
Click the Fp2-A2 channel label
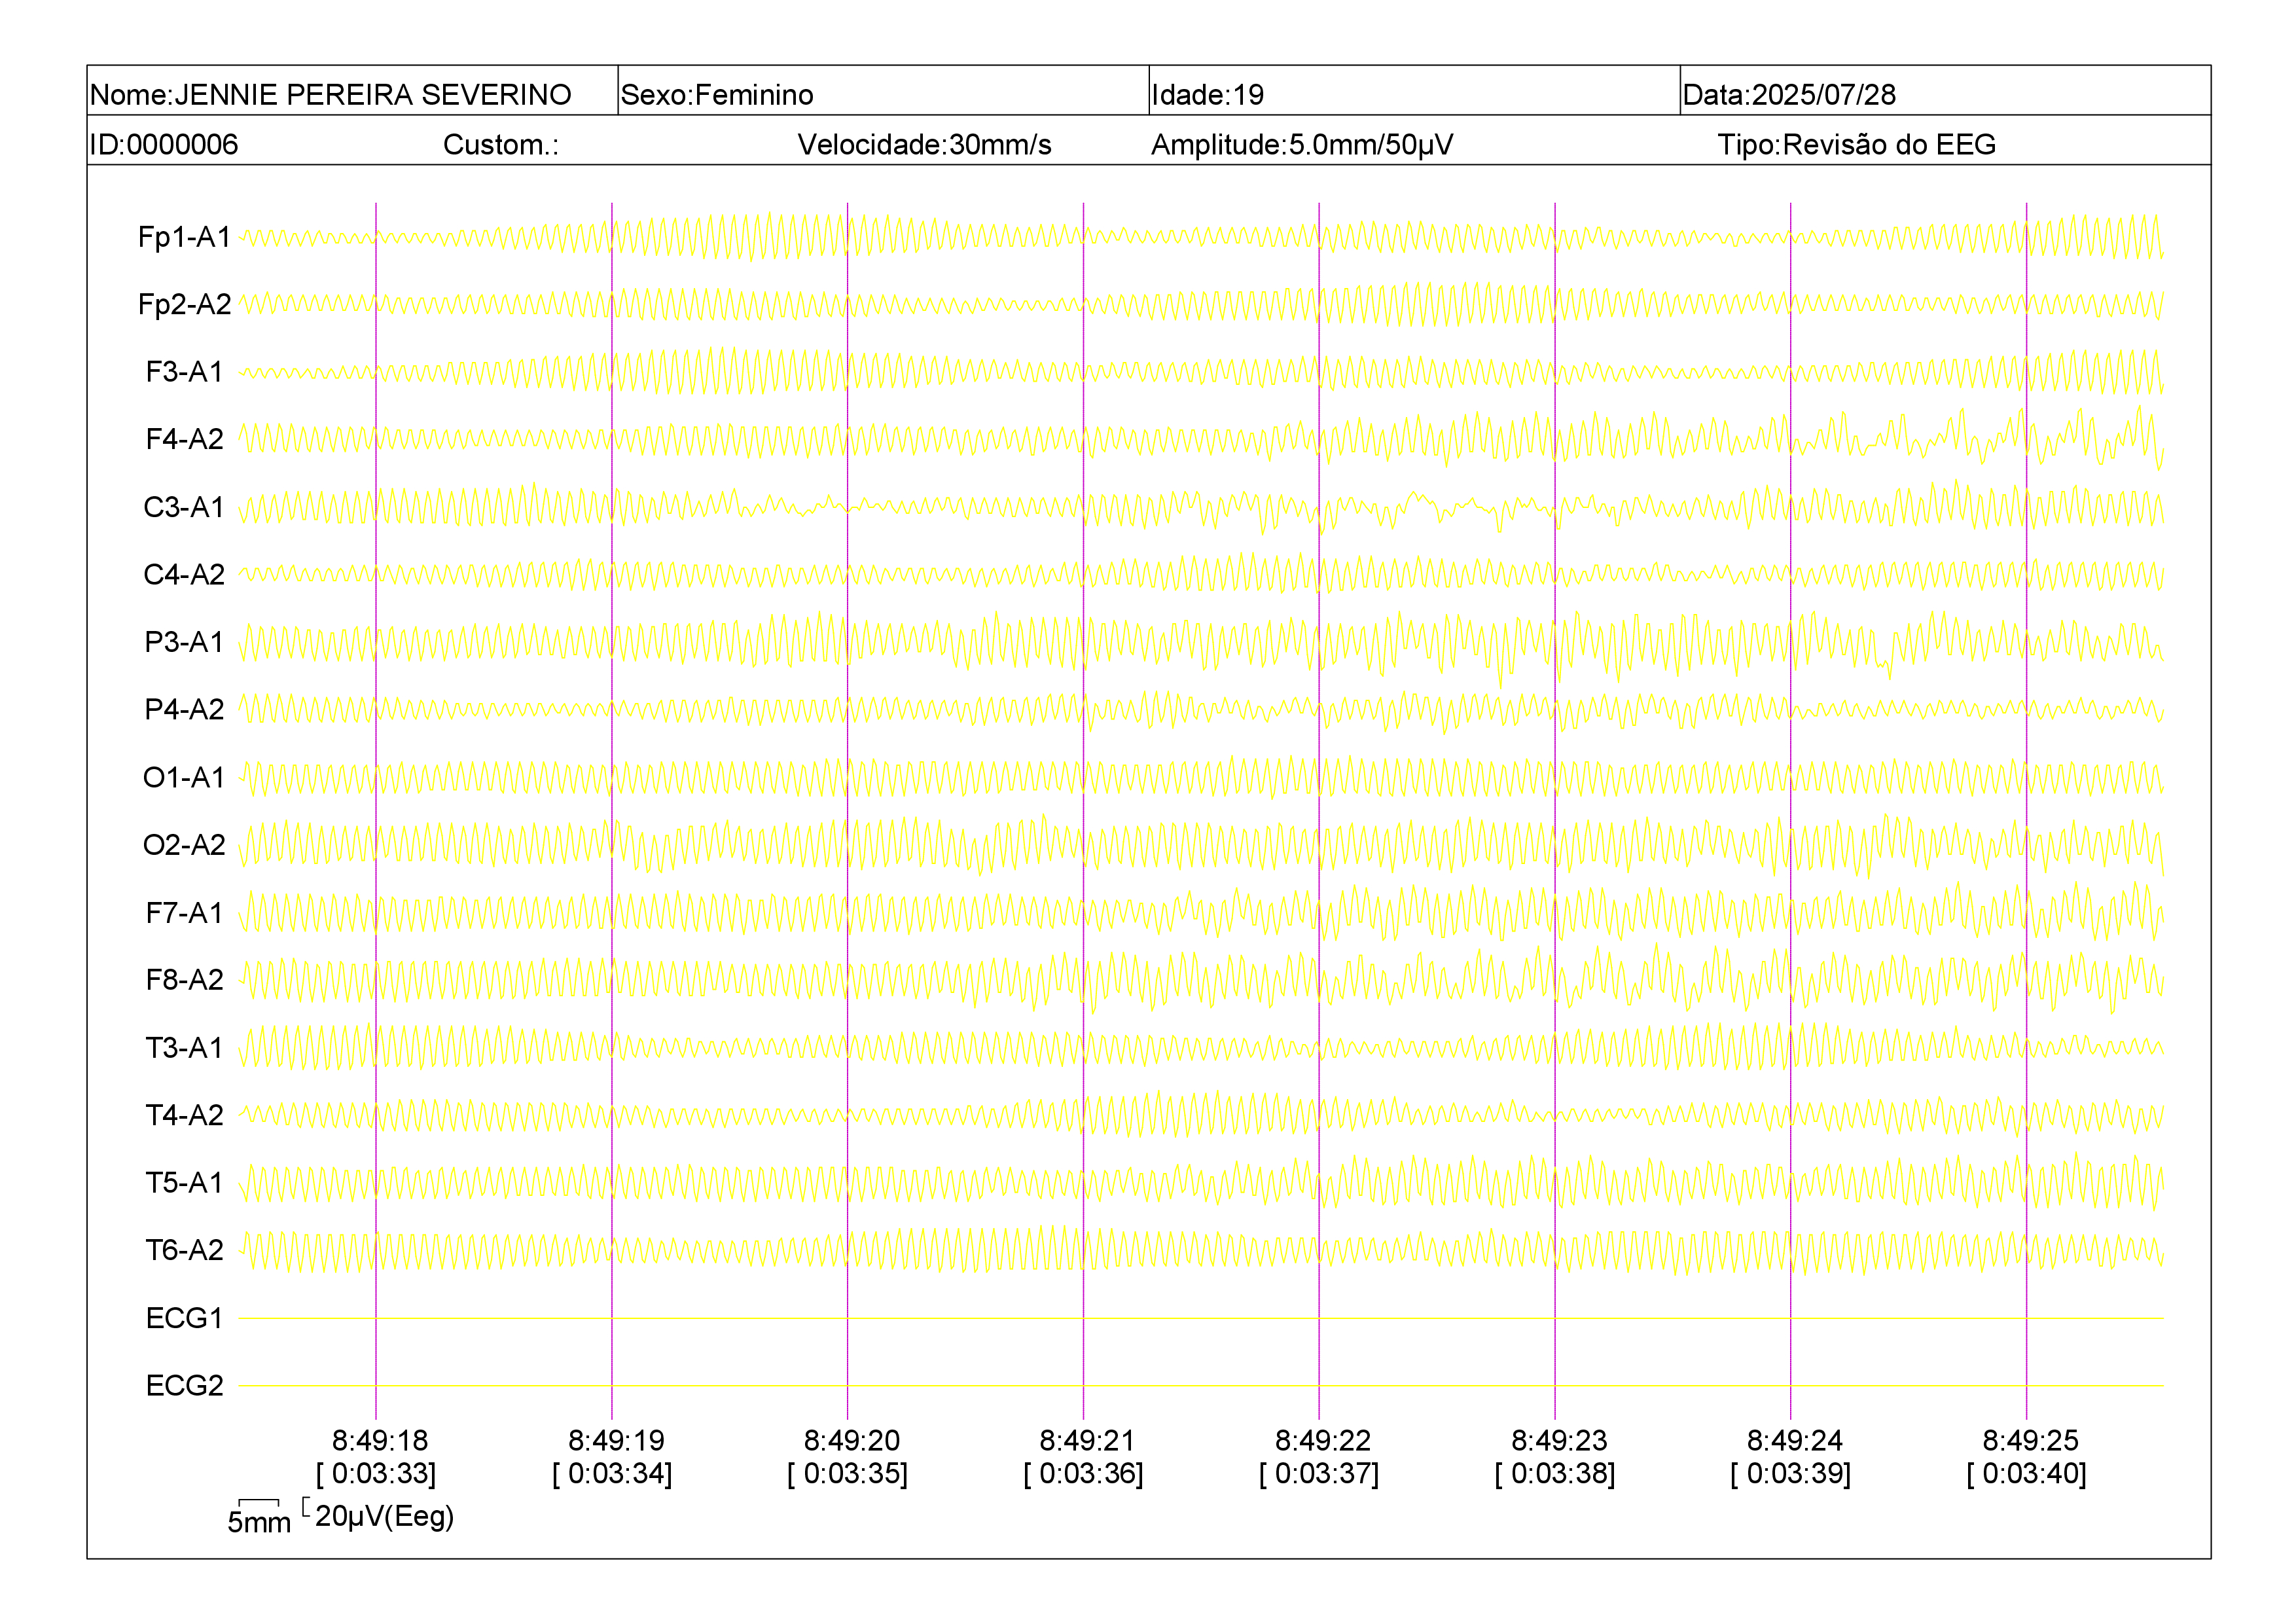click(x=185, y=304)
